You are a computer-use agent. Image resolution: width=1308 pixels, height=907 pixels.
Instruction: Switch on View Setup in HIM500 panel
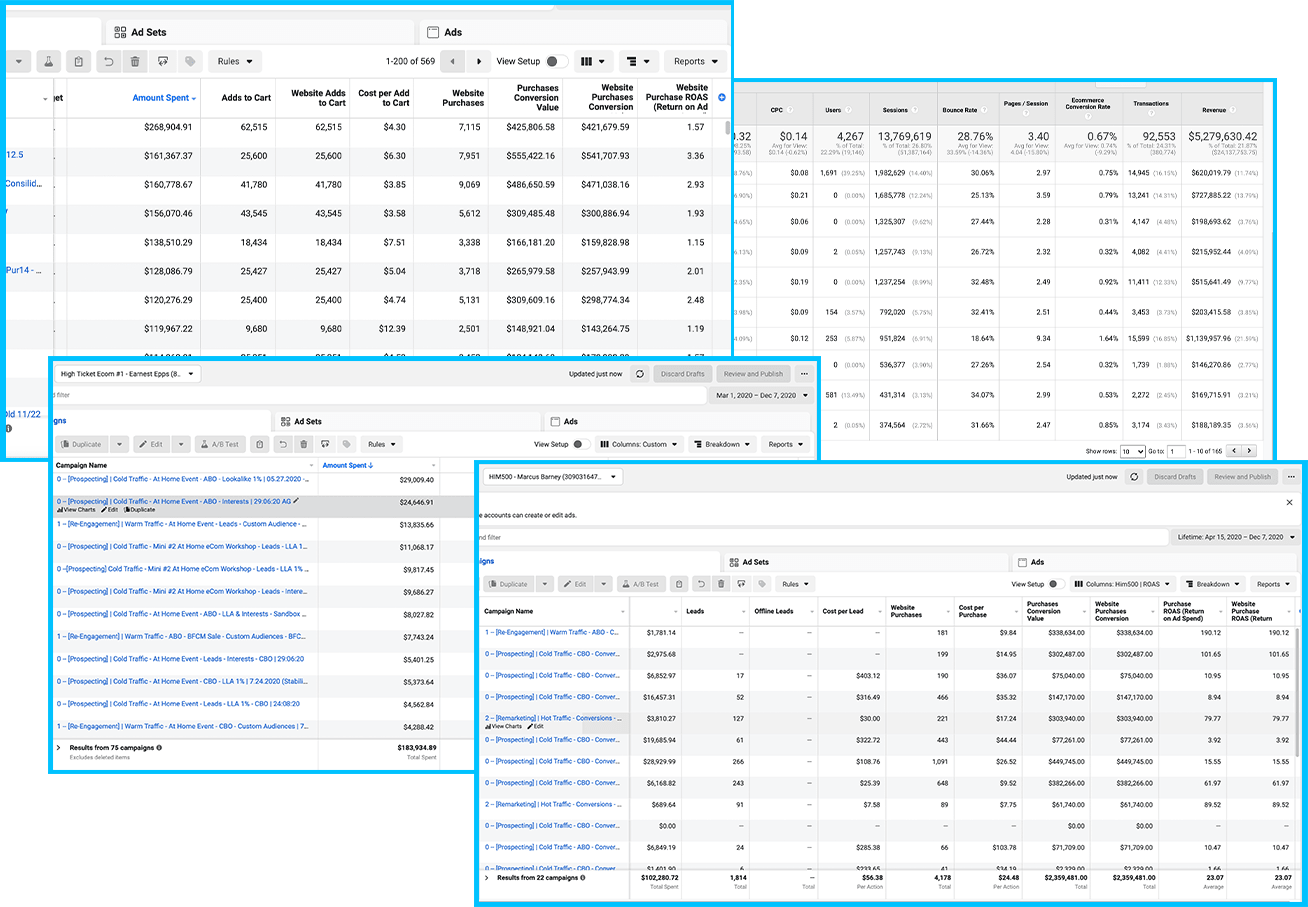(1055, 584)
